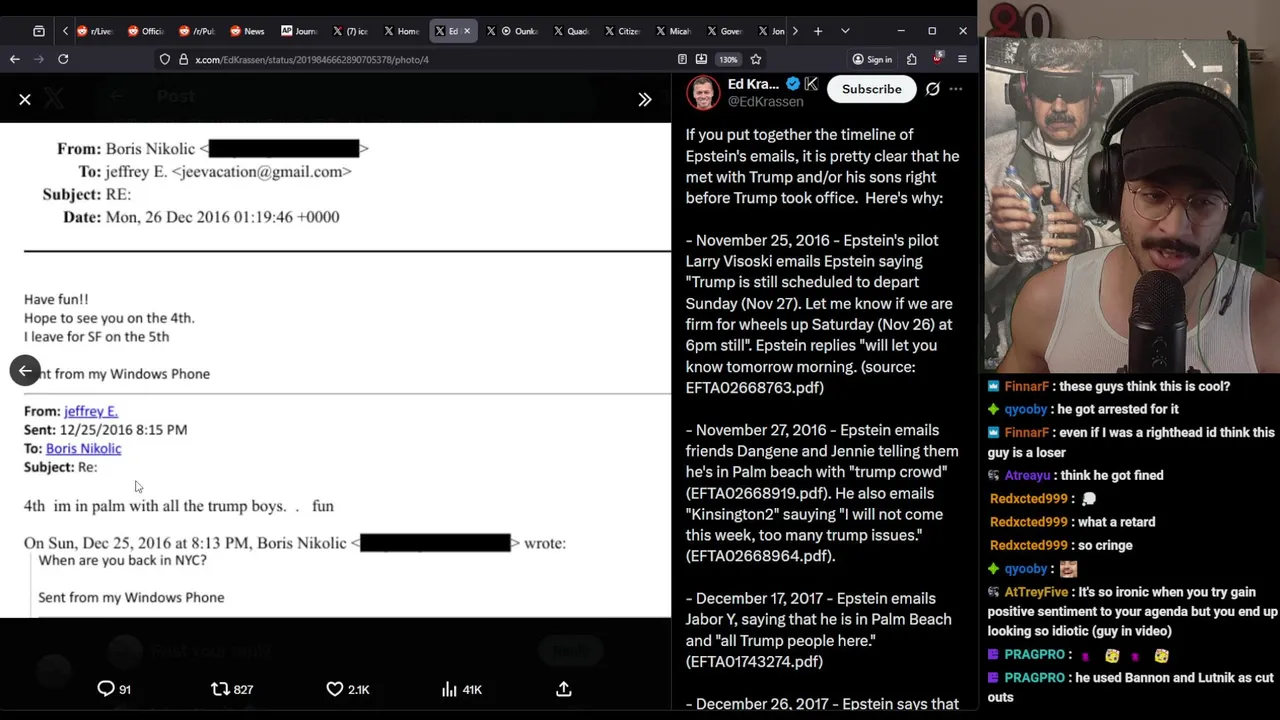
Task: Toggle reader view in the address bar
Action: [682, 59]
